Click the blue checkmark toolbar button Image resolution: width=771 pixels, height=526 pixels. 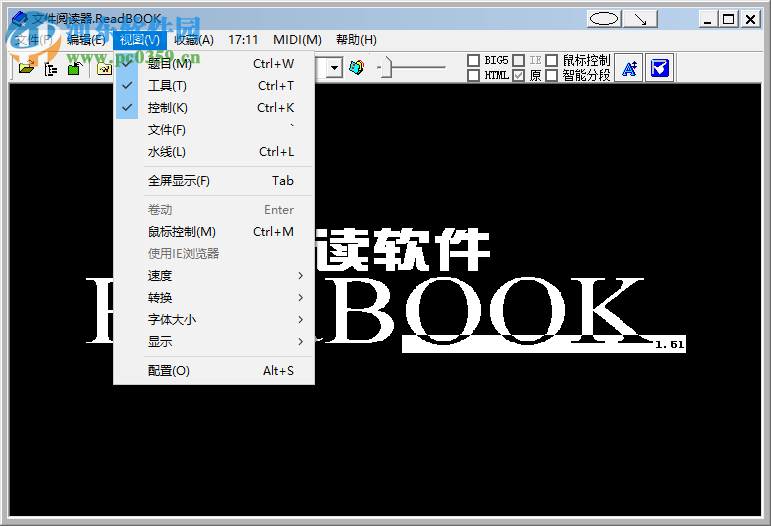[659, 68]
